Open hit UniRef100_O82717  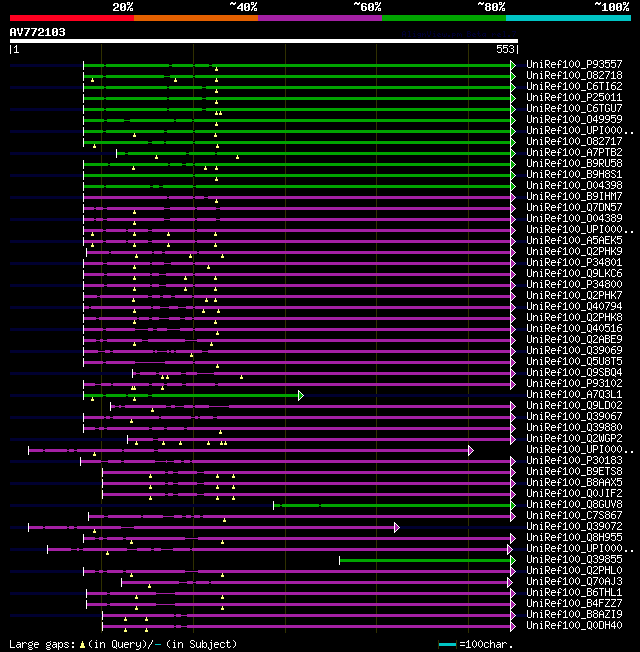point(574,141)
